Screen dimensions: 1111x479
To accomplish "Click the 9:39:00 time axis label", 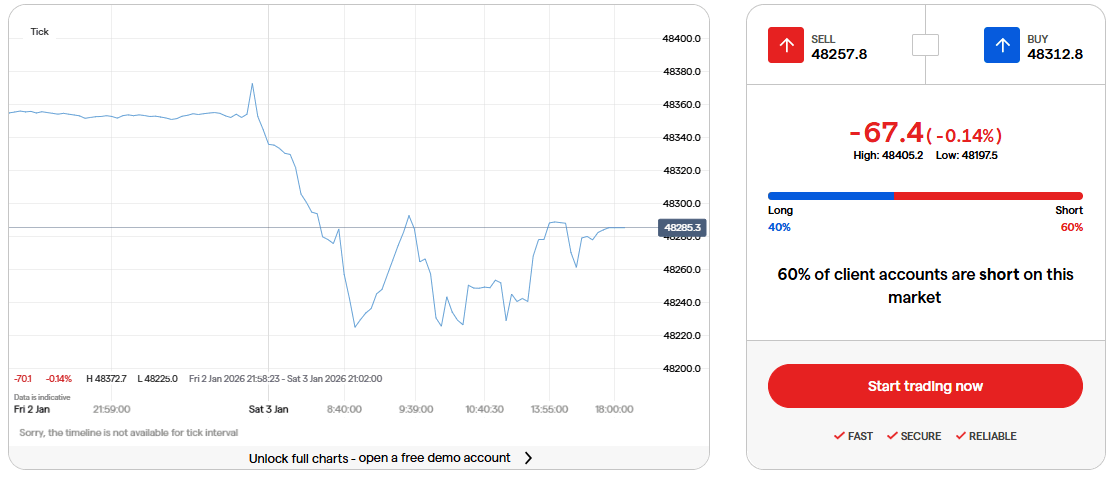I will point(415,409).
